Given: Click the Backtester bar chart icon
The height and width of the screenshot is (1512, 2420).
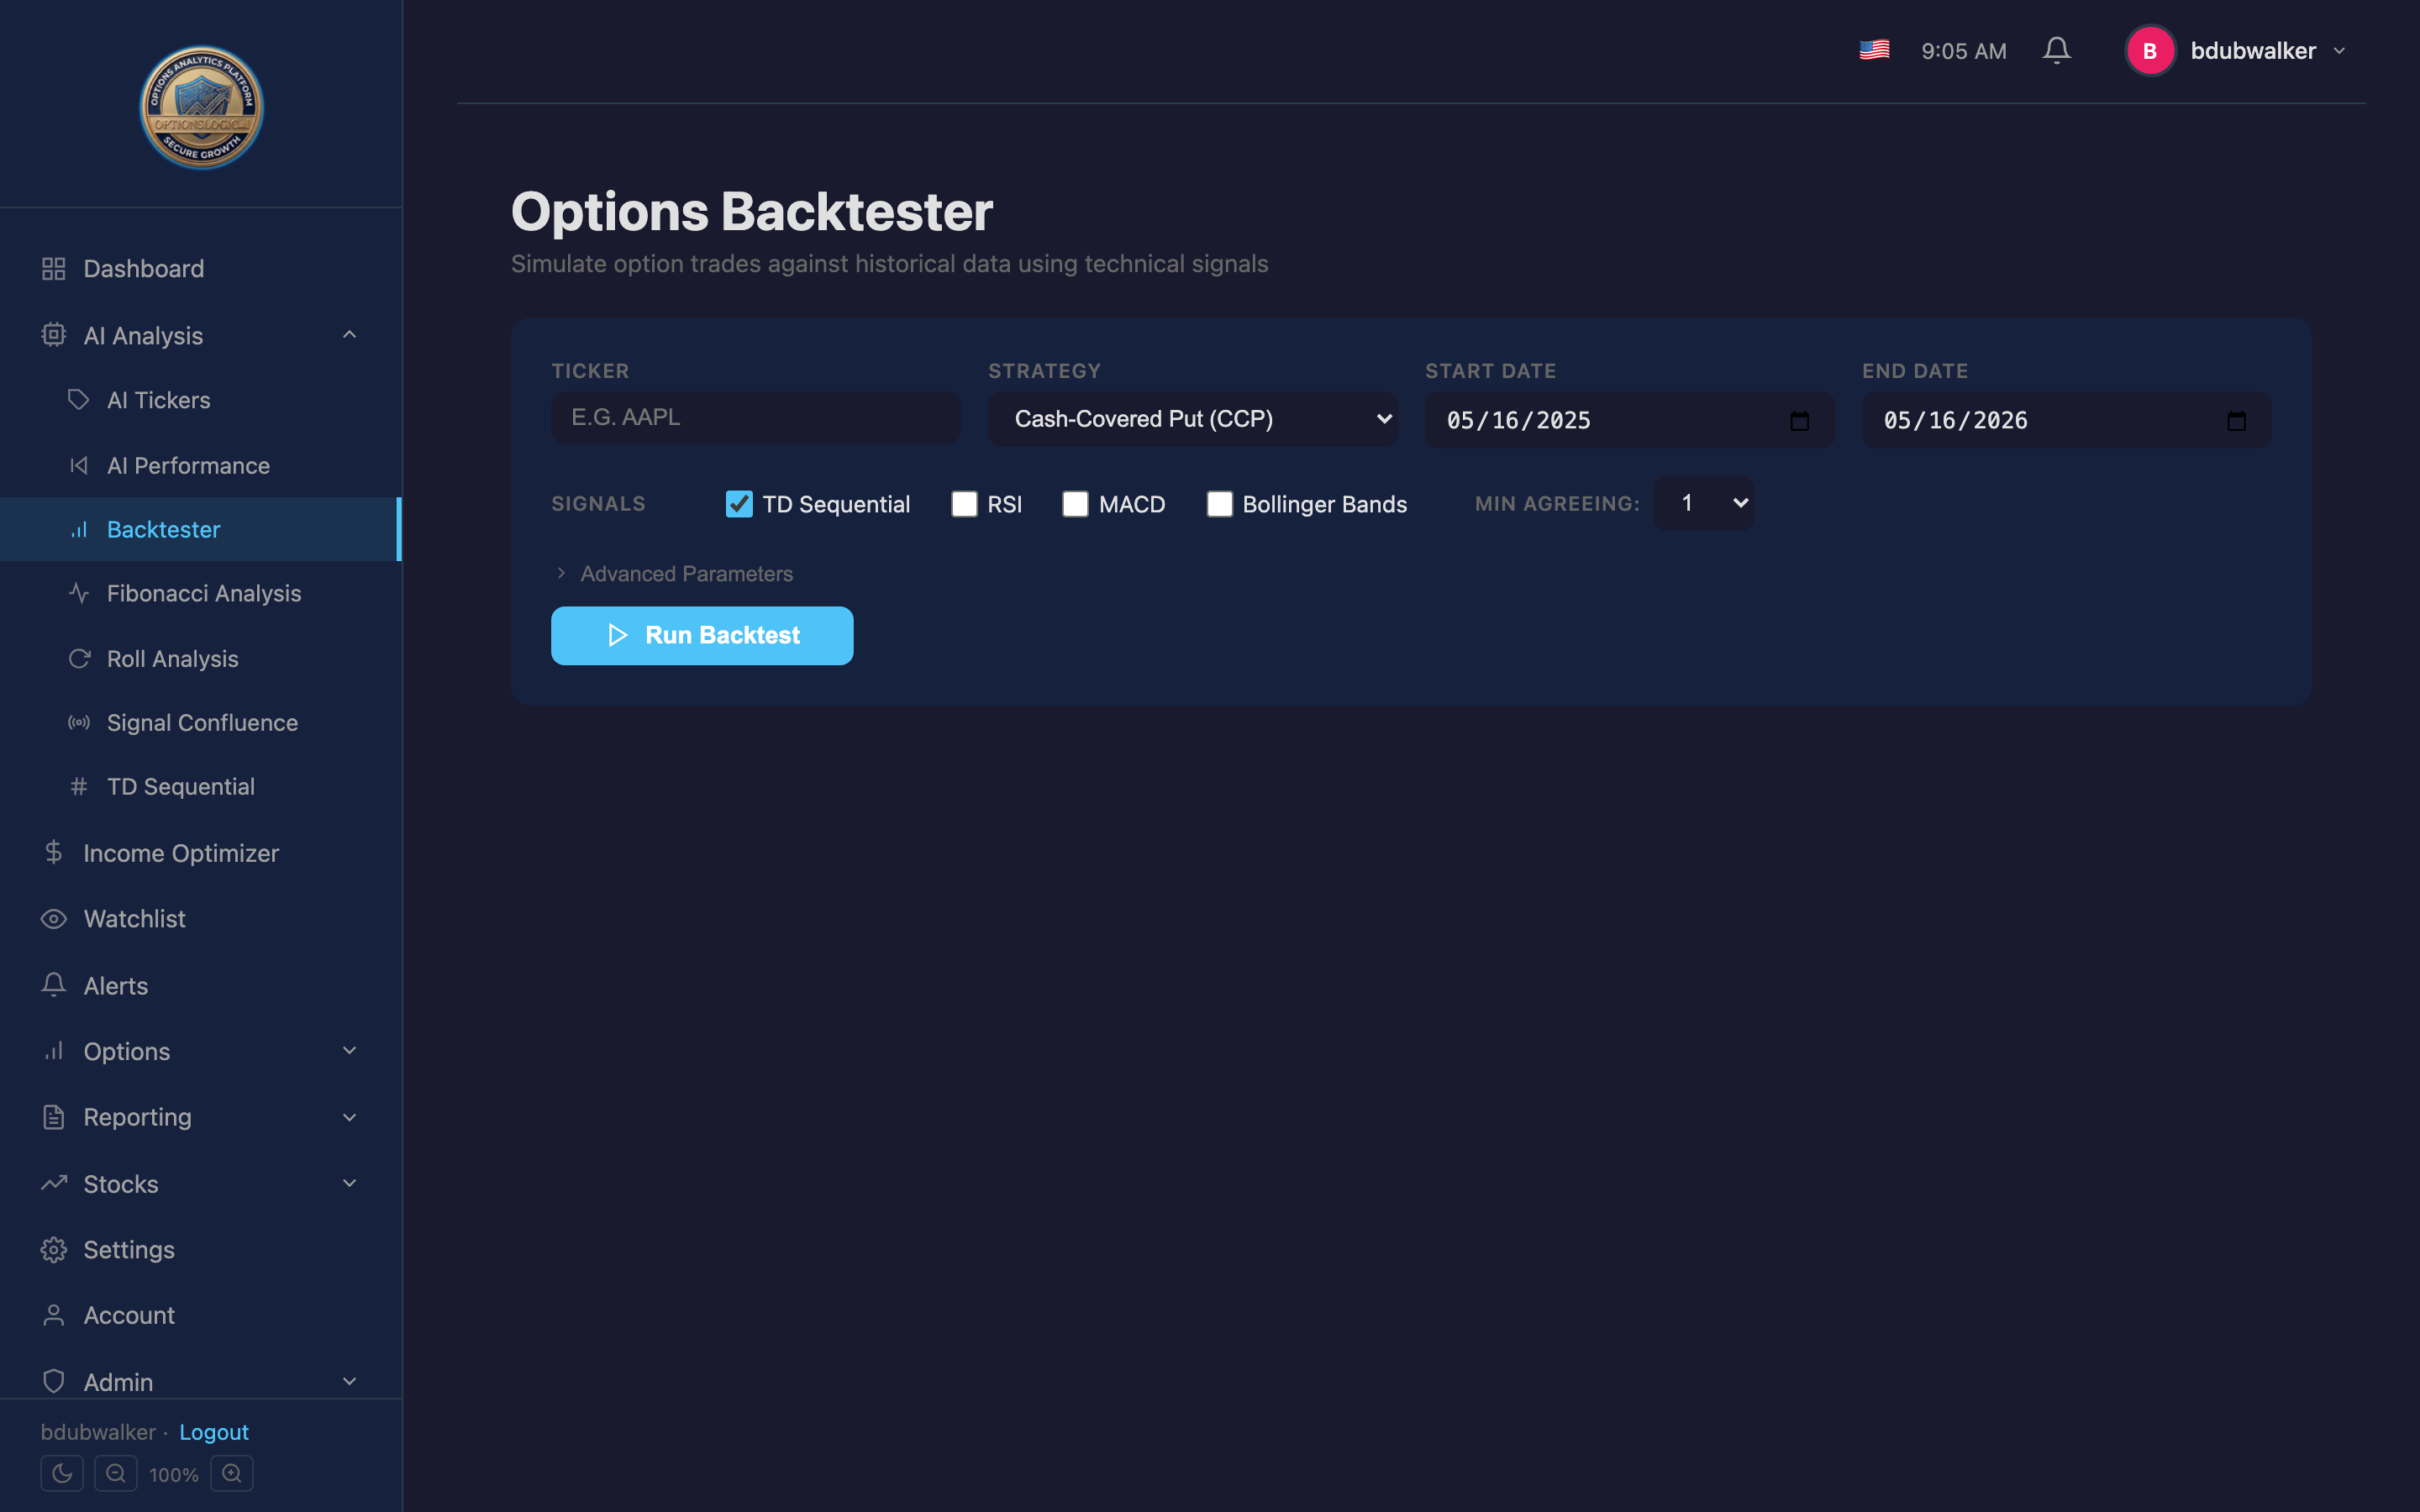Looking at the screenshot, I should (79, 529).
